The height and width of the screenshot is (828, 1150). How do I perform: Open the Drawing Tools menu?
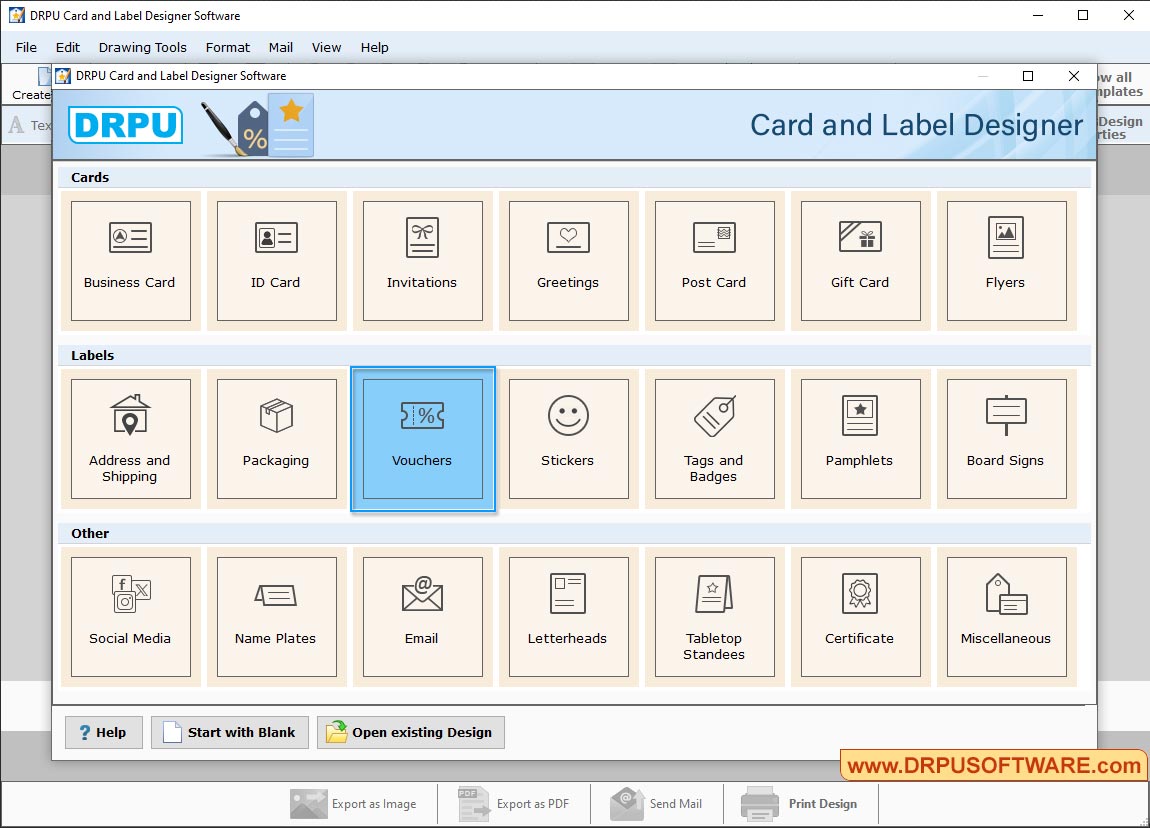(142, 47)
